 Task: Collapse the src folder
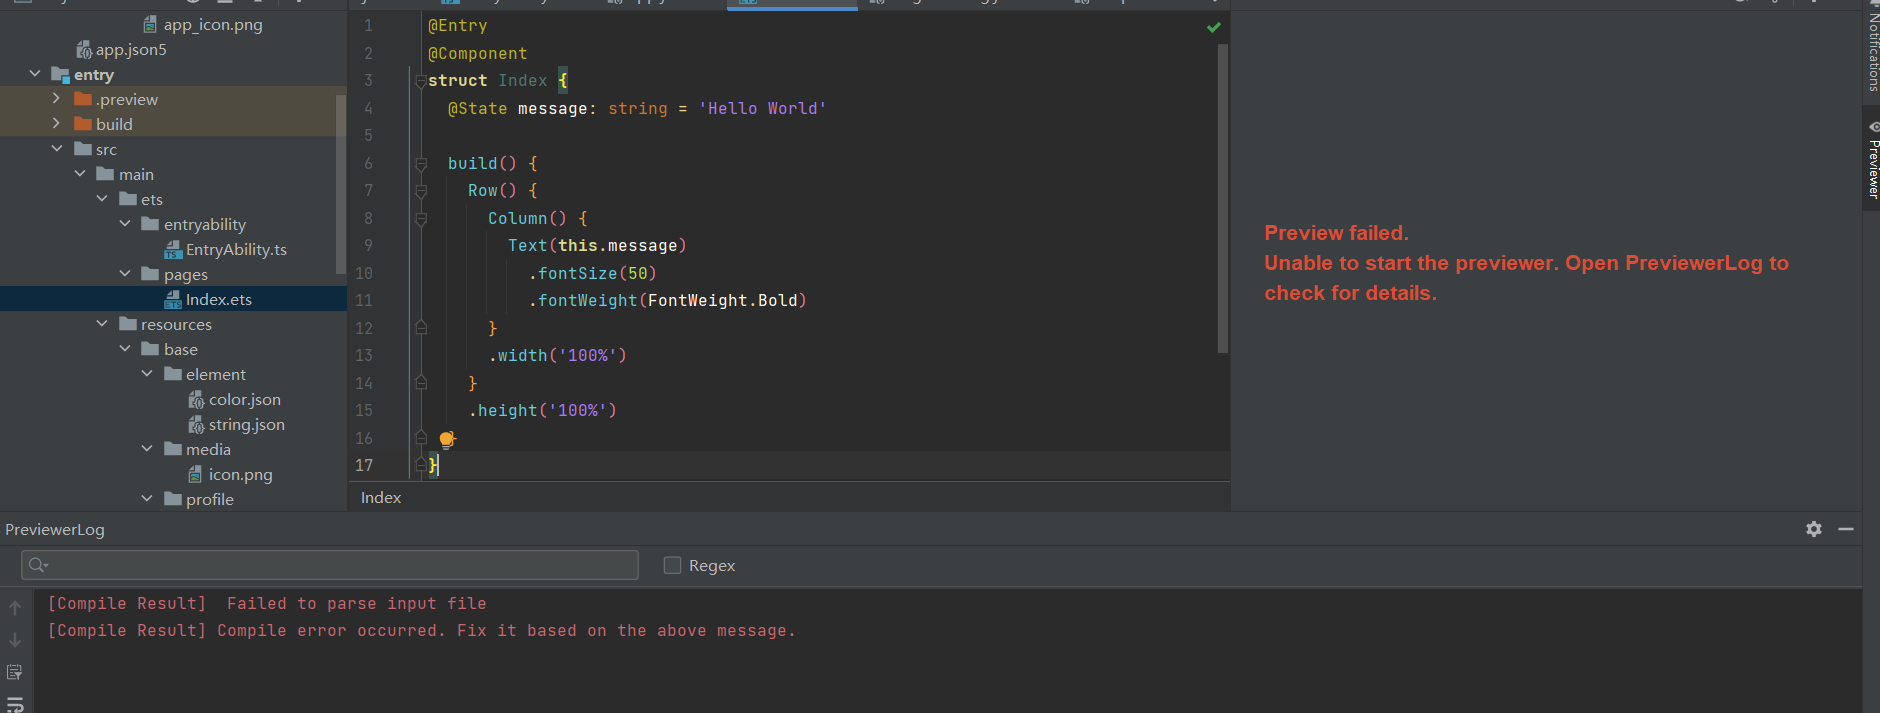point(57,149)
